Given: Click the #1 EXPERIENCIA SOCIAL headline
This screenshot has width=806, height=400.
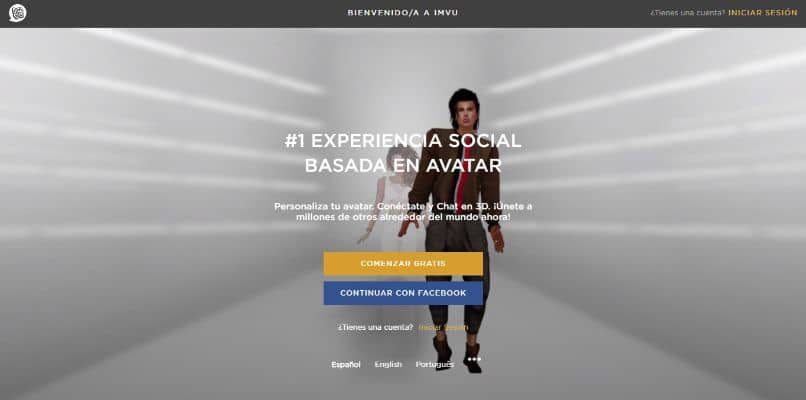Looking at the screenshot, I should pos(403,141).
